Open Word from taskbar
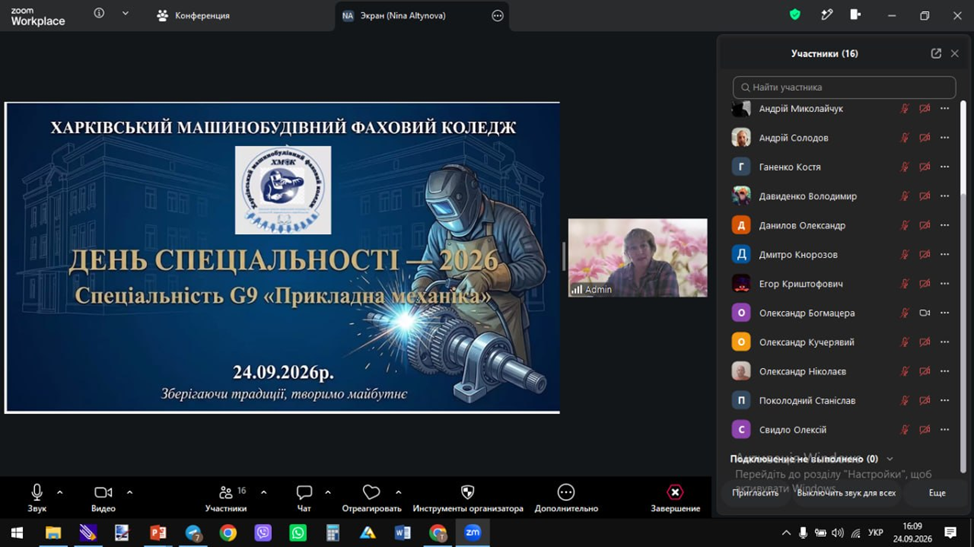 pyautogui.click(x=403, y=533)
